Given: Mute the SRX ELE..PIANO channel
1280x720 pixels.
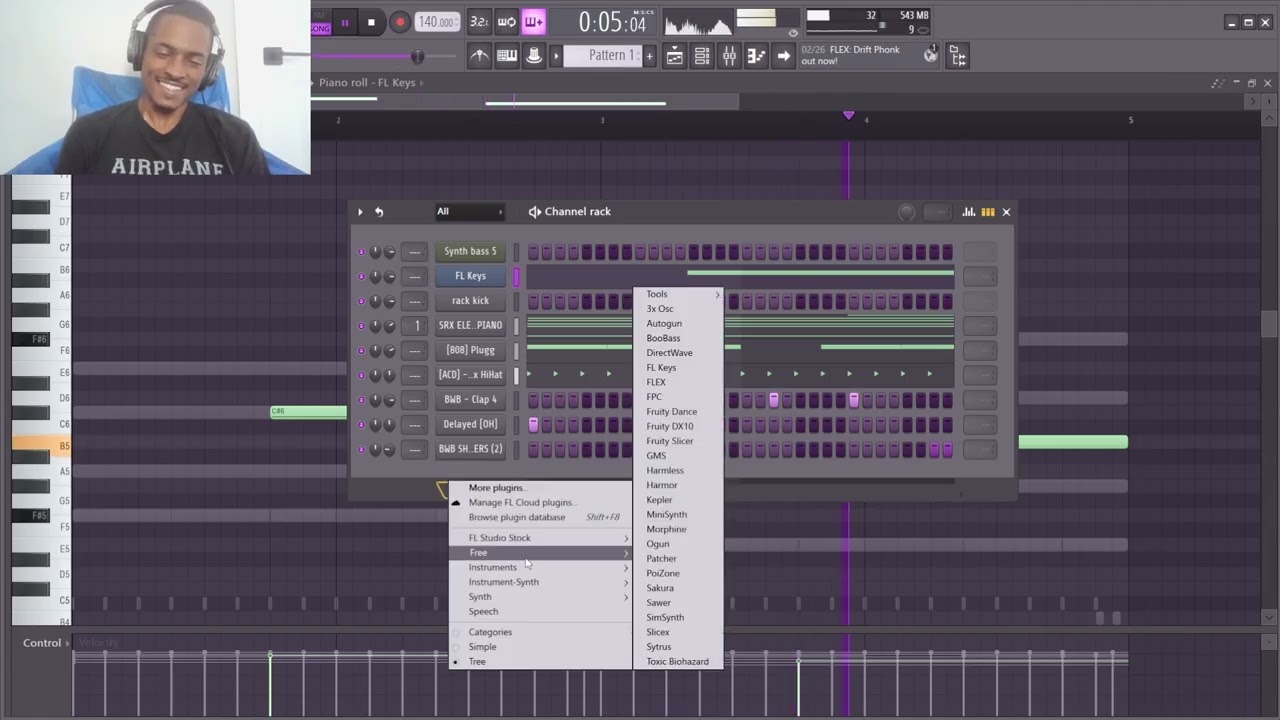Looking at the screenshot, I should [361, 326].
